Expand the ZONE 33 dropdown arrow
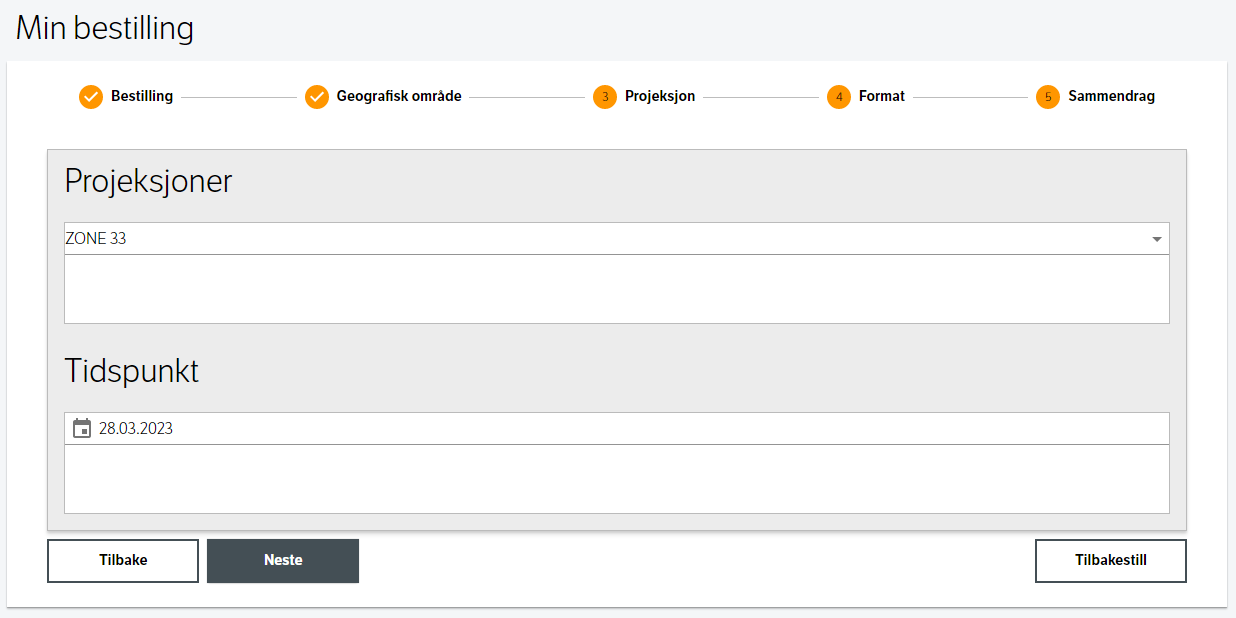 [x=1157, y=239]
